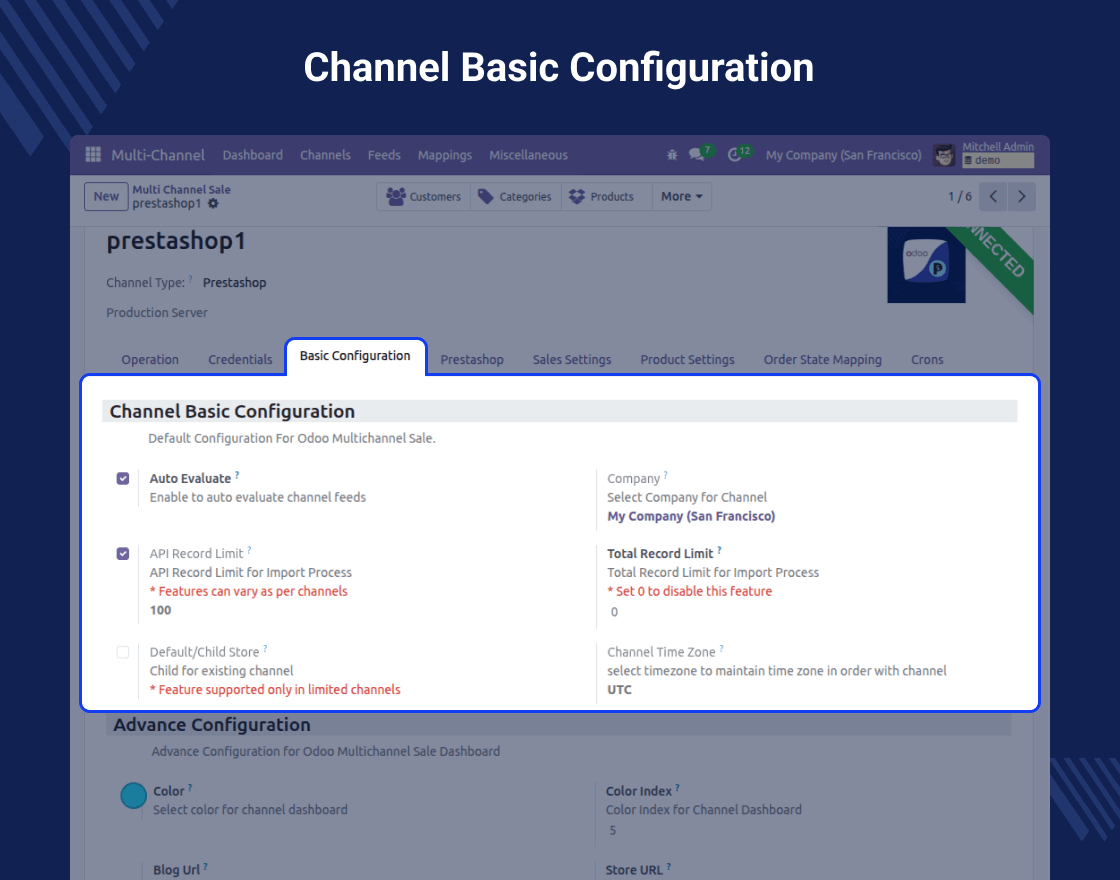Open the Channels menu
The width and height of the screenshot is (1120, 880).
click(325, 155)
